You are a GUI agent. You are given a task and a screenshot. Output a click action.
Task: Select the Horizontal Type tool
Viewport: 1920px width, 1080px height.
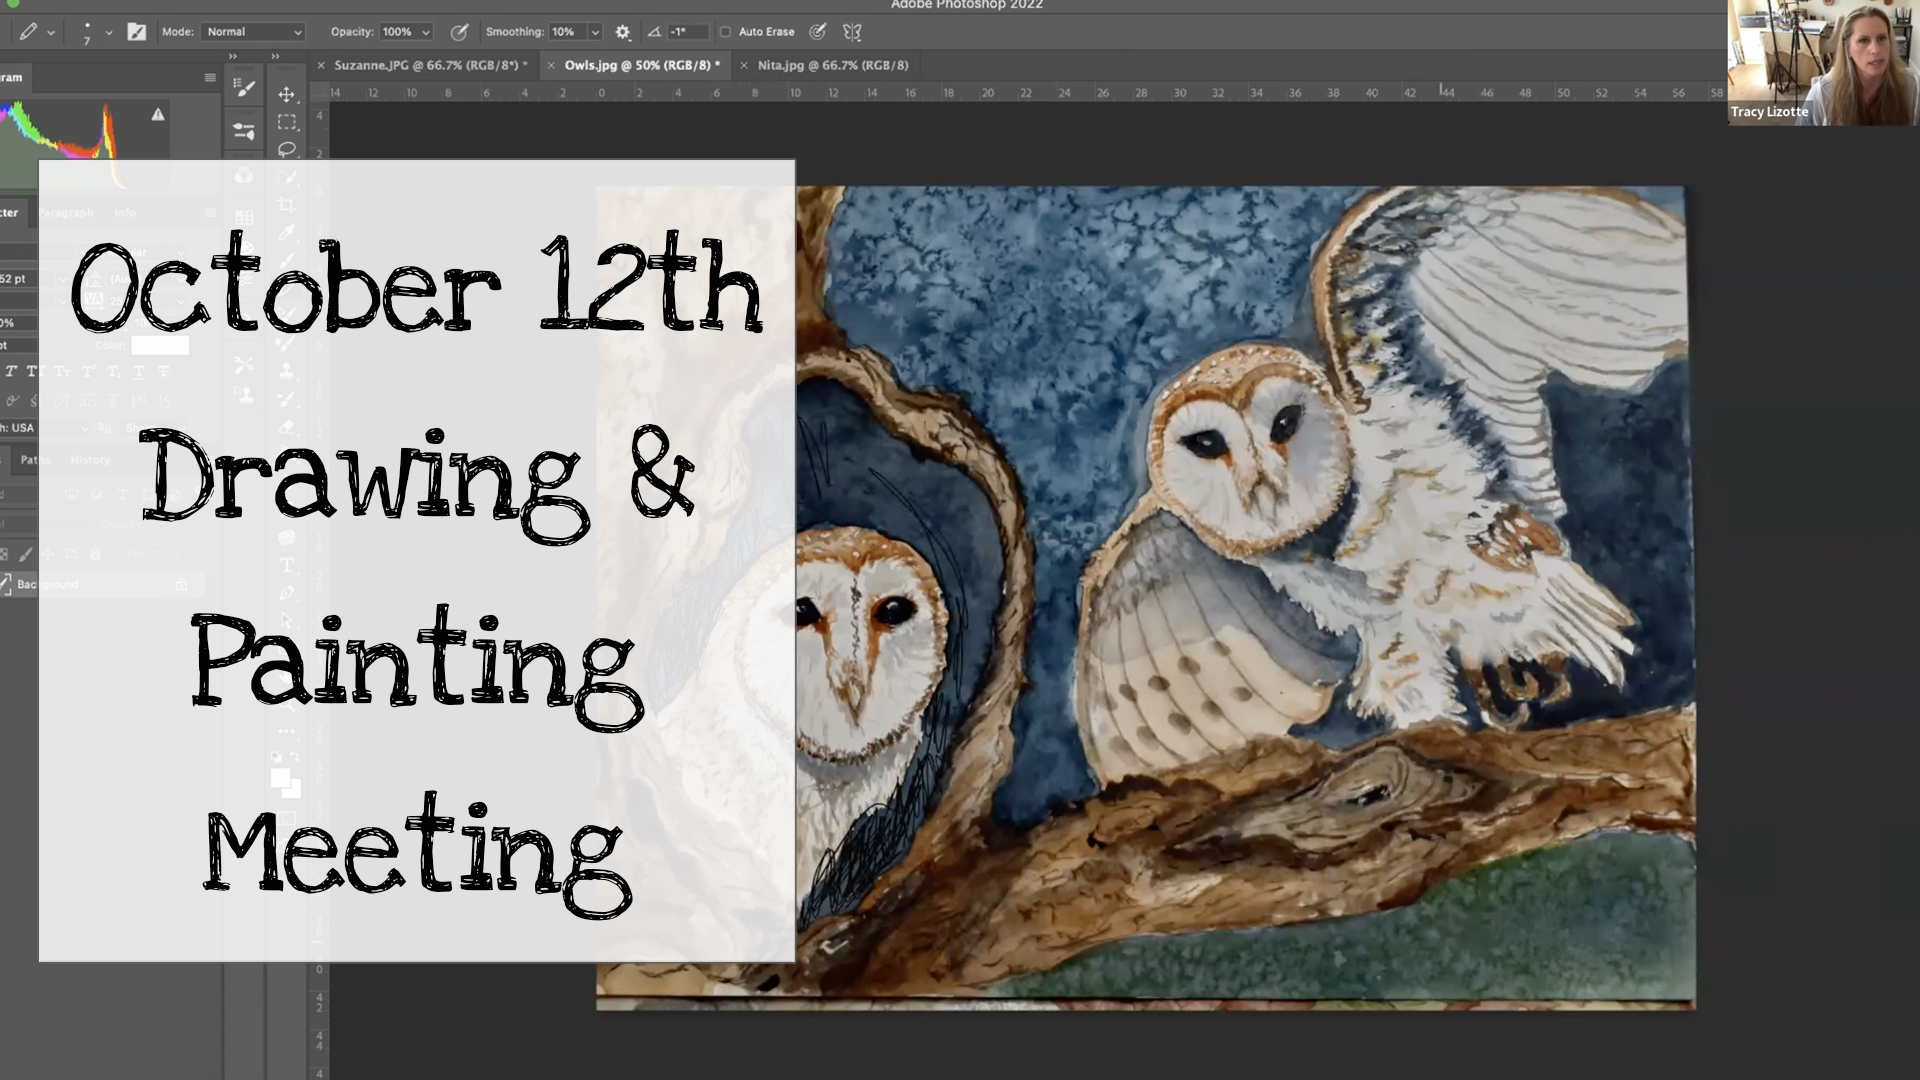click(287, 565)
